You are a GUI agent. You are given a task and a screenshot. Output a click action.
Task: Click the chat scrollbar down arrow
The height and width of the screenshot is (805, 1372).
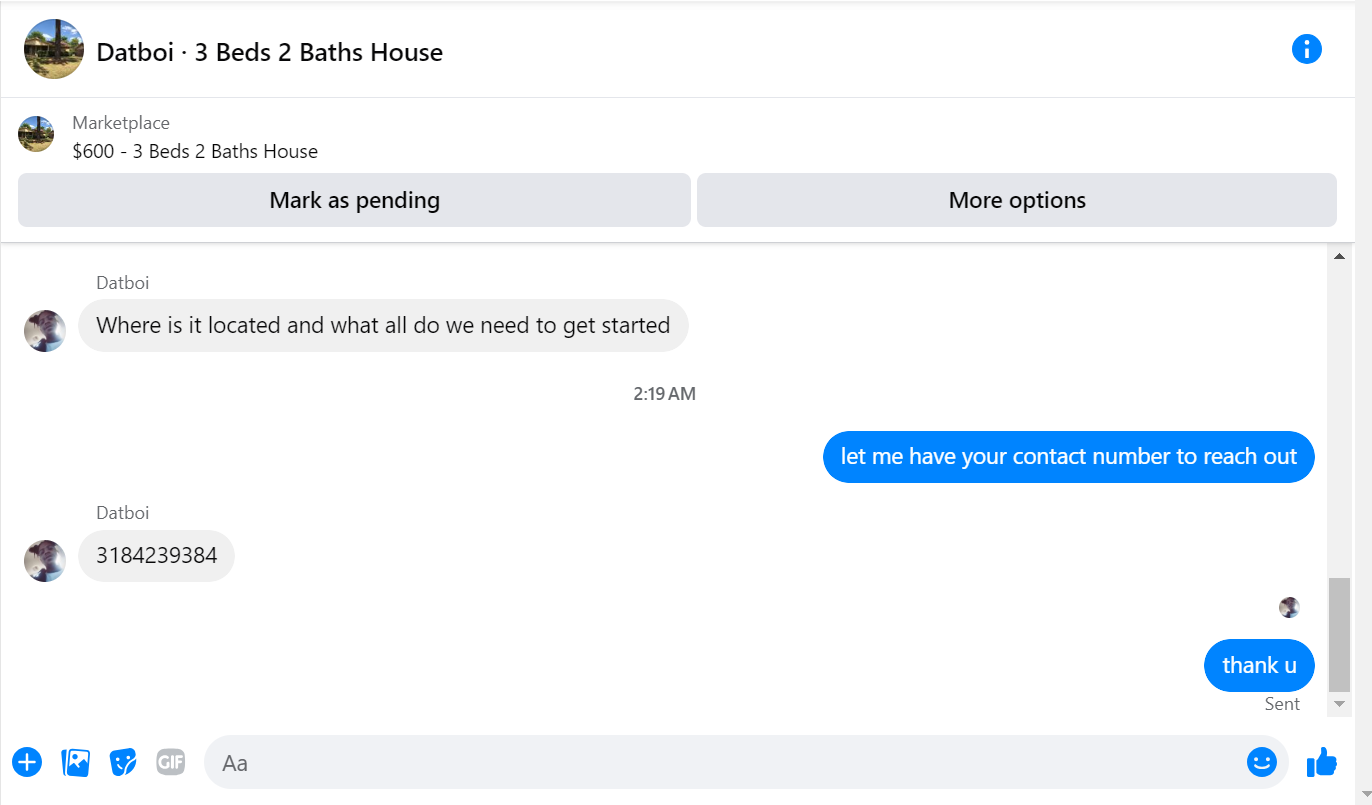(1340, 705)
